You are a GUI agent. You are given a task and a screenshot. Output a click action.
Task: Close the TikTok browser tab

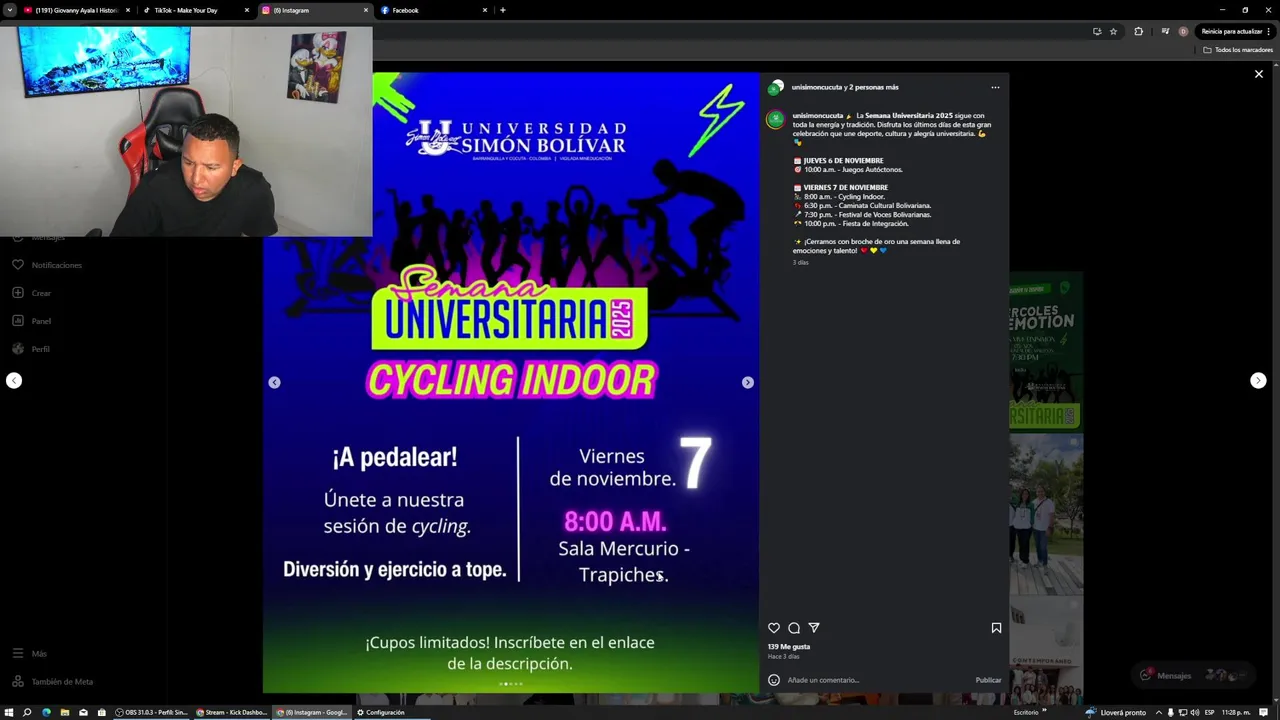pos(247,10)
